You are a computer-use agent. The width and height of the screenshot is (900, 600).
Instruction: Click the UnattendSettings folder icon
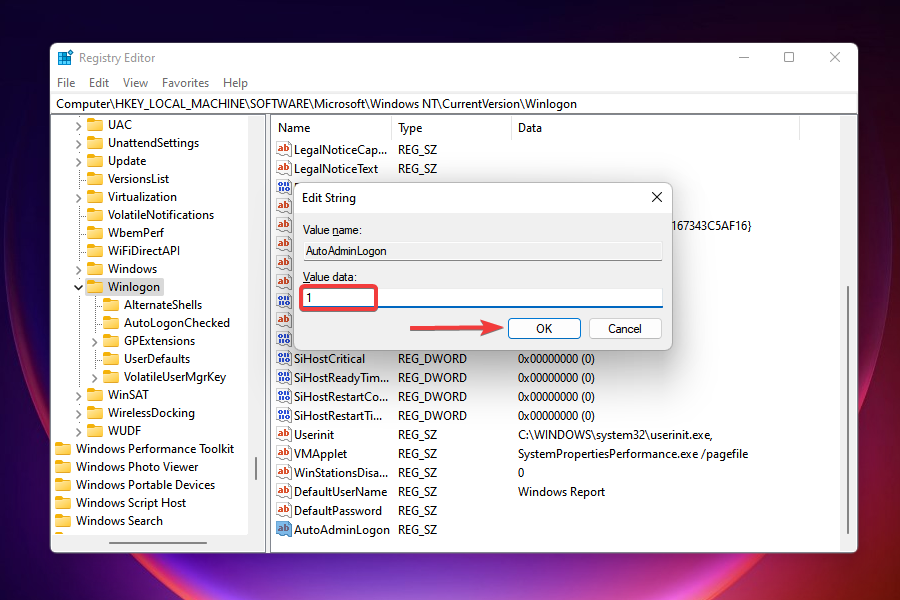(x=95, y=143)
